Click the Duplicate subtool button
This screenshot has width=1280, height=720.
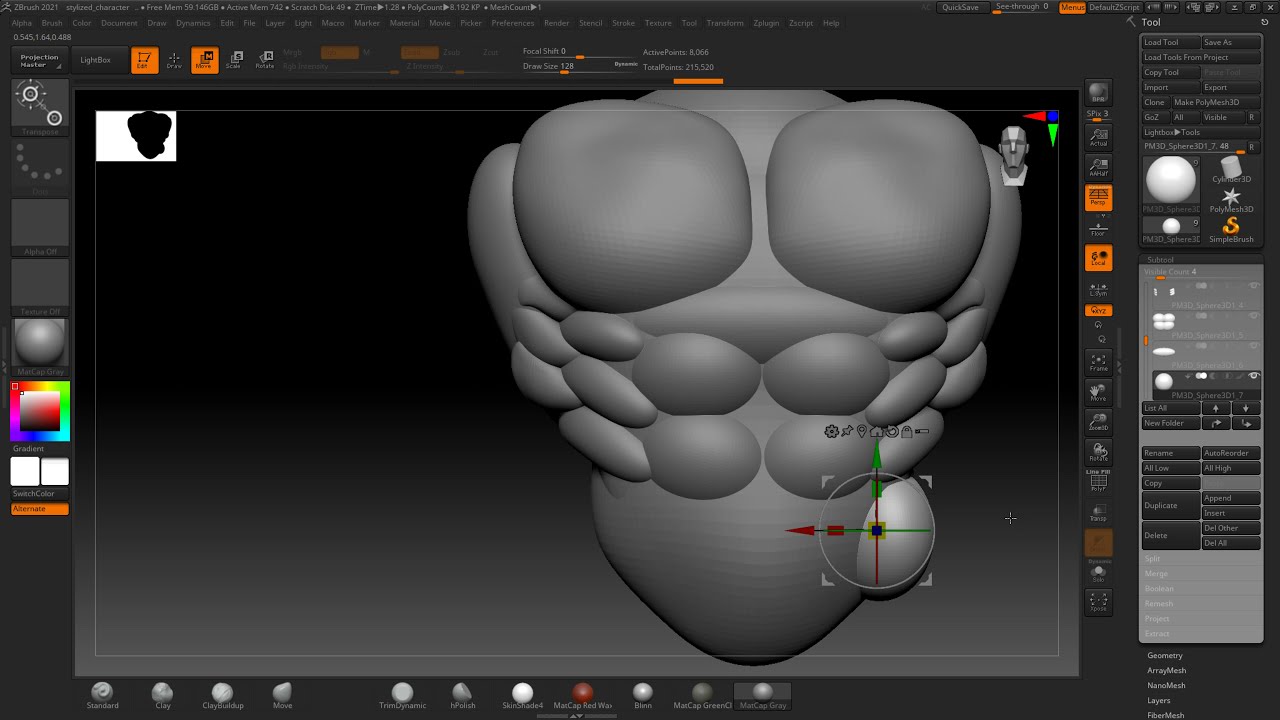tap(1171, 505)
